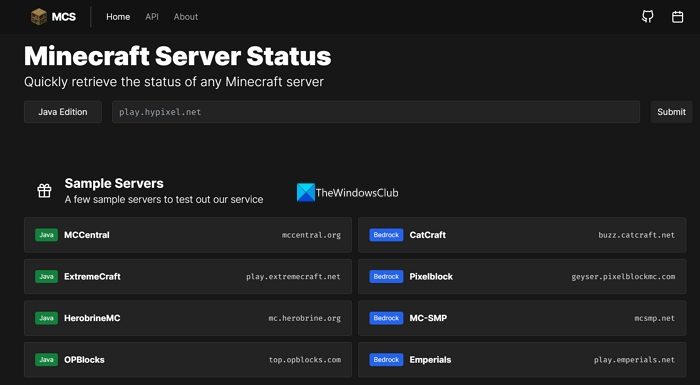The image size is (700, 385).
Task: Click the Java badge on OPBlocks
Action: tap(46, 360)
